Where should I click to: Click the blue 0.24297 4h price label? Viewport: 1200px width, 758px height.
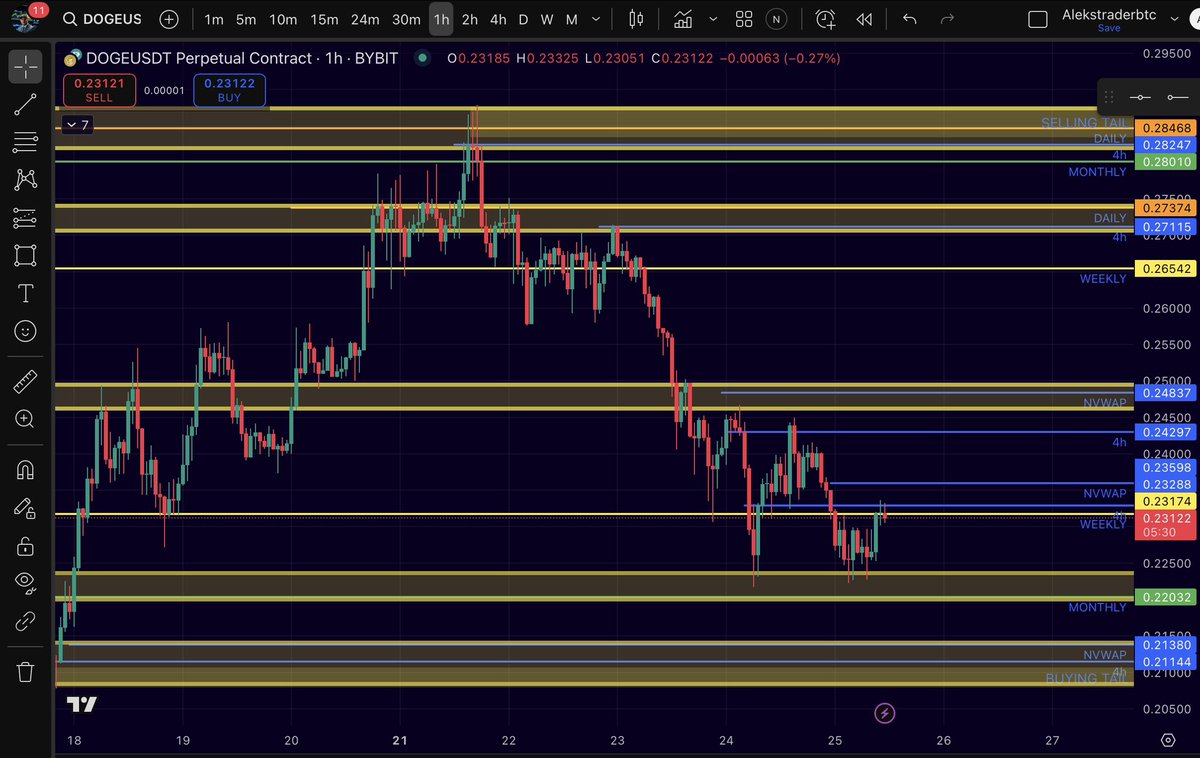(1165, 432)
